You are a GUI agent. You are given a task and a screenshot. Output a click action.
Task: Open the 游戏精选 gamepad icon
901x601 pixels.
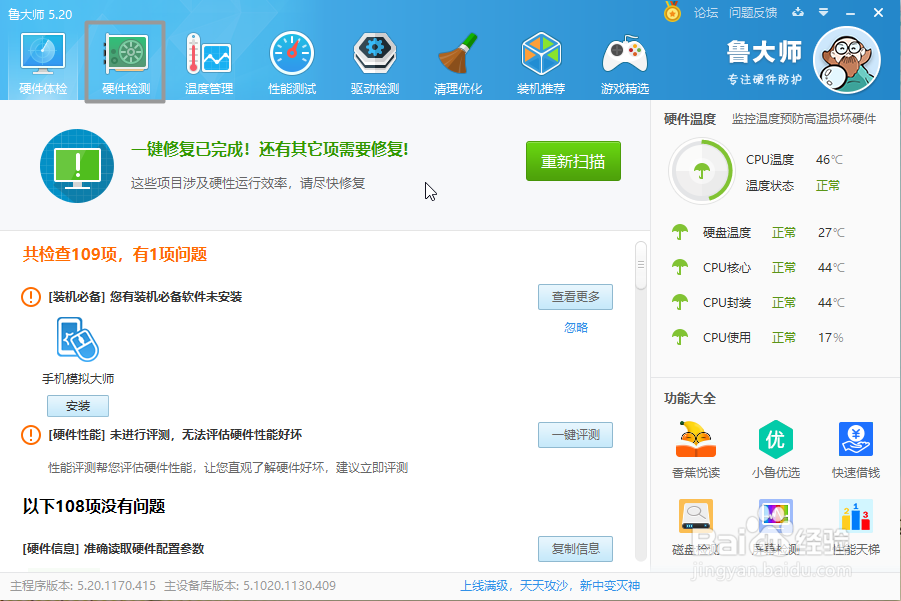[625, 54]
